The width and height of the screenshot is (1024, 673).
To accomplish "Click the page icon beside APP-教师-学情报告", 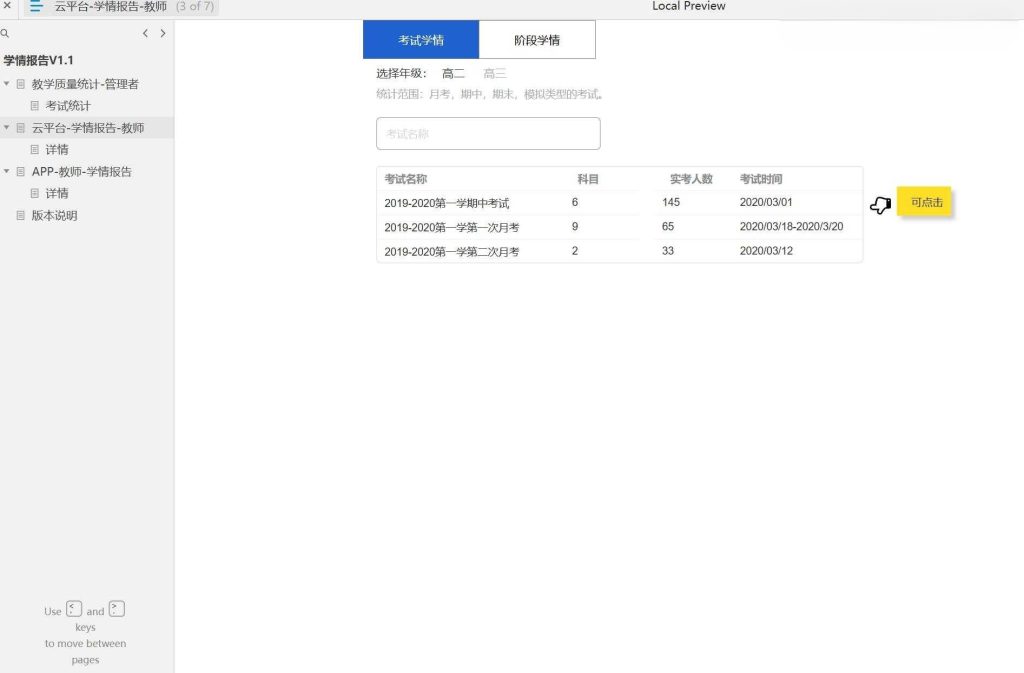I will (20, 171).
